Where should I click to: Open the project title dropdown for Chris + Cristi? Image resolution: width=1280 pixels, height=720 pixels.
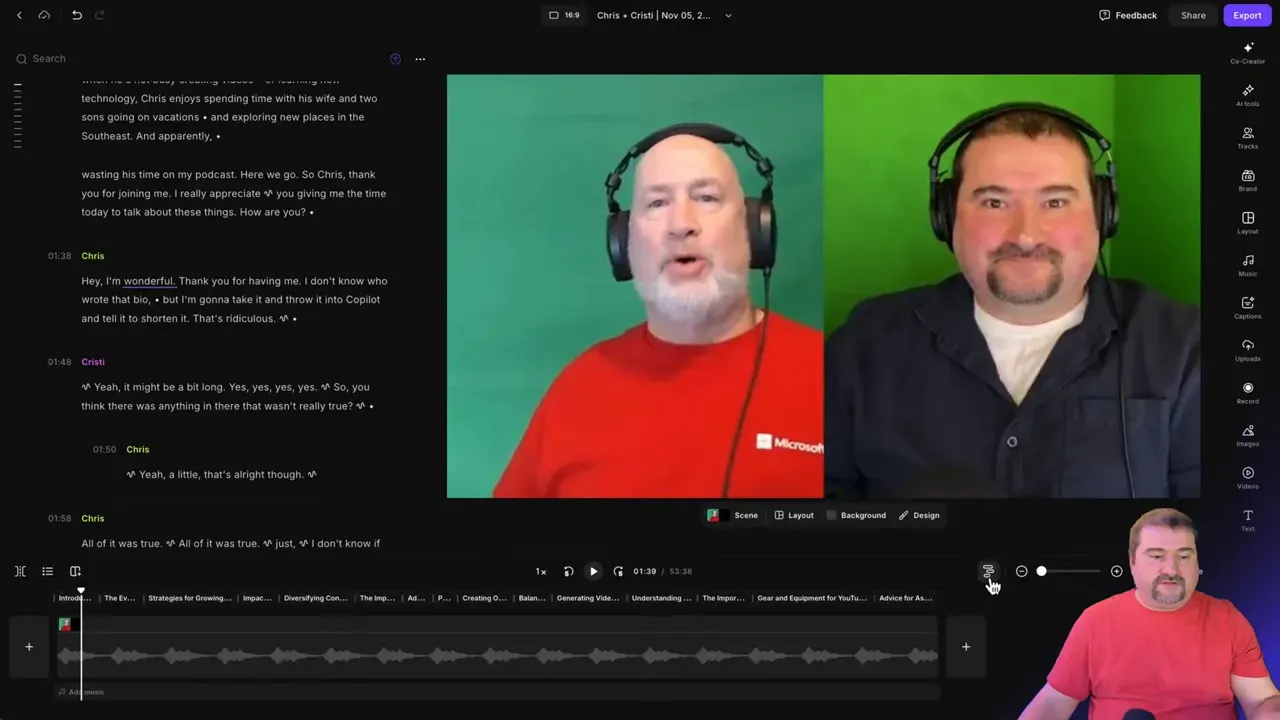tap(727, 15)
